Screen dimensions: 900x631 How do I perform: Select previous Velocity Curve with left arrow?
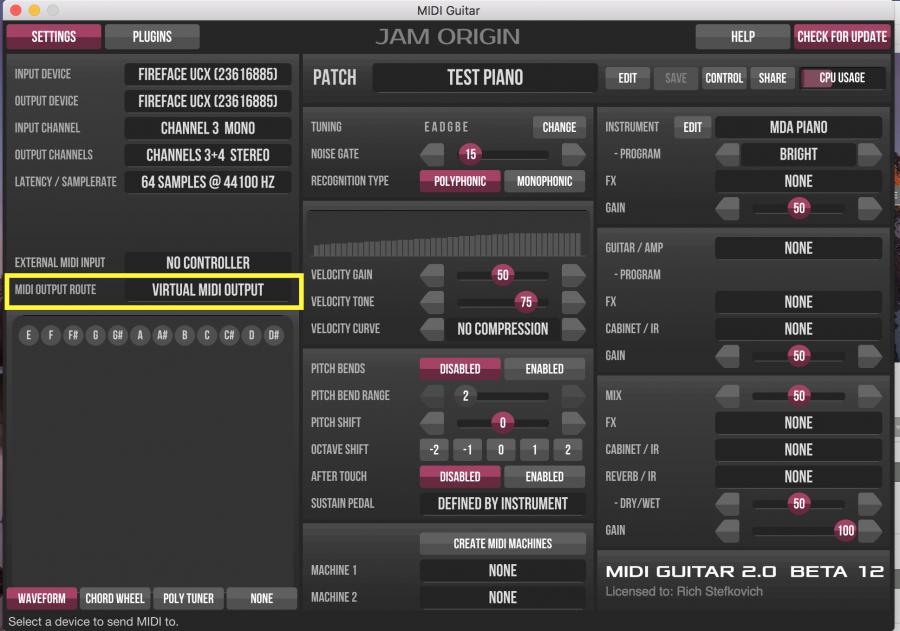[432, 329]
